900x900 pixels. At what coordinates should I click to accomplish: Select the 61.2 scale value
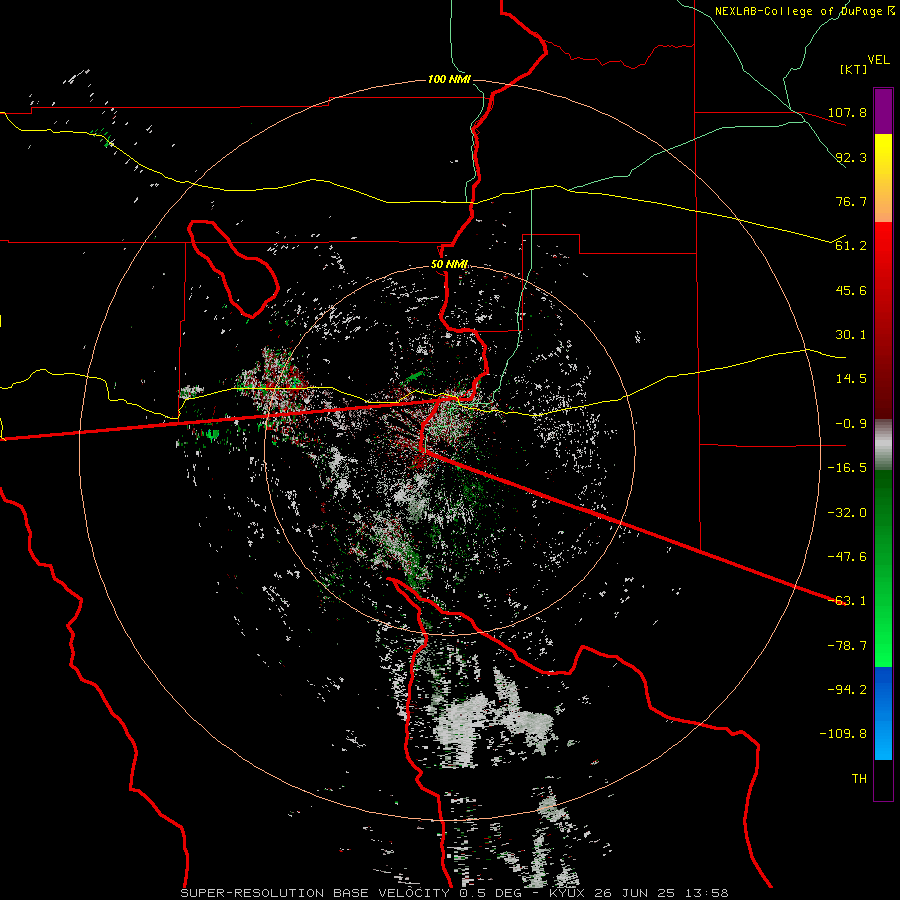pyautogui.click(x=851, y=246)
